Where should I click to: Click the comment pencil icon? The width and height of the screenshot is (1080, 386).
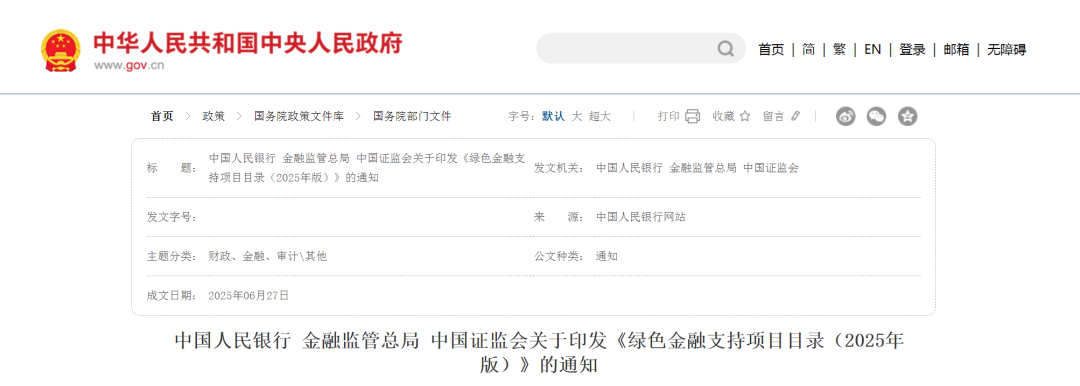[x=795, y=116]
